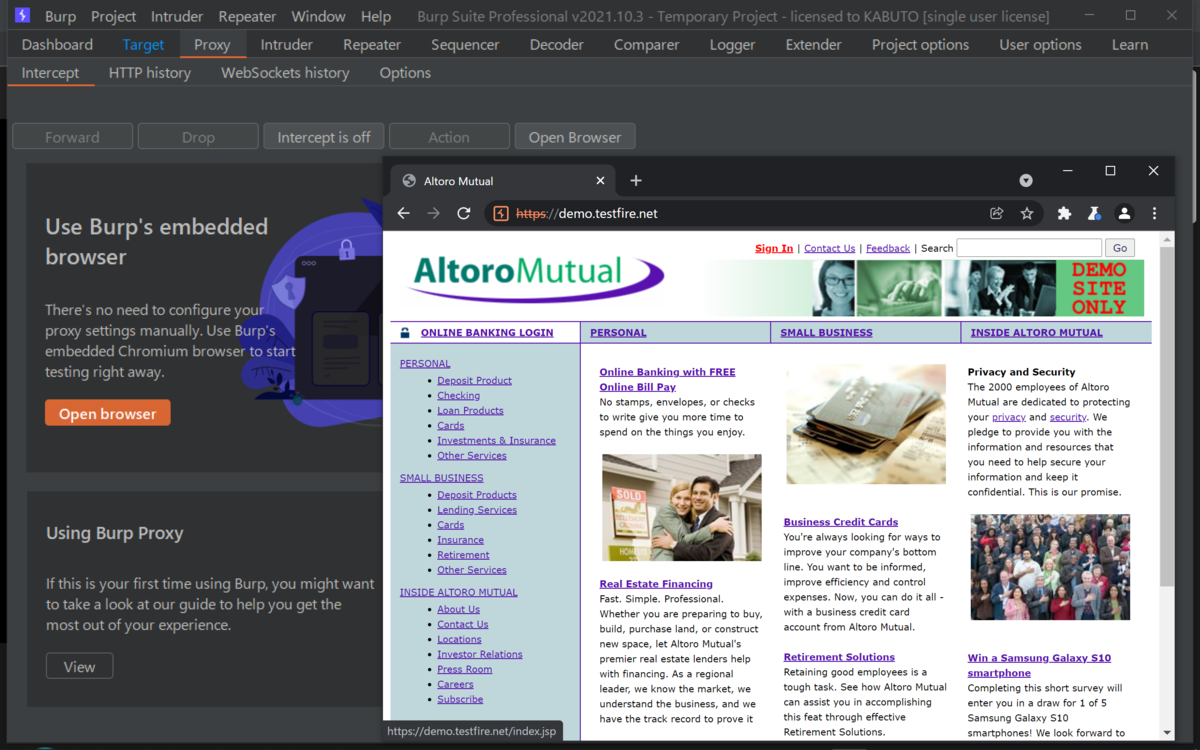
Task: Open the ONLINE BANKING LOGIN link
Action: point(487,333)
